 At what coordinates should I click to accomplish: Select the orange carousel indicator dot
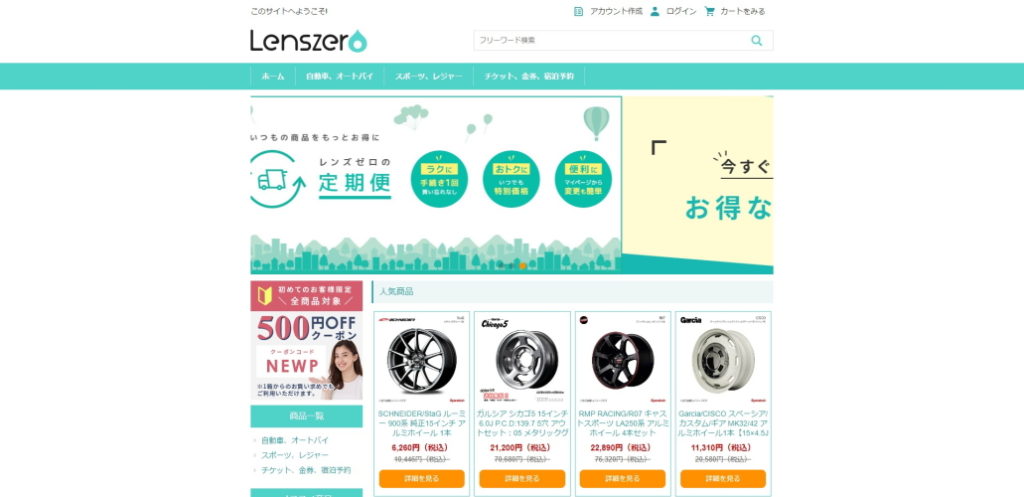522,266
